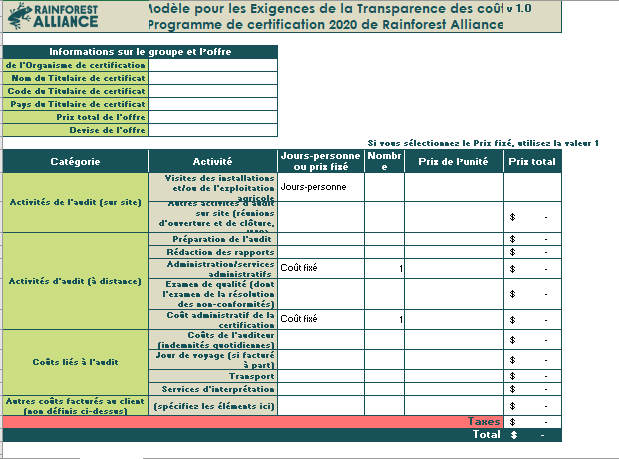The image size is (619, 459).
Task: Select the Activités de l'audit (sur site) category cell
Action: 76,202
